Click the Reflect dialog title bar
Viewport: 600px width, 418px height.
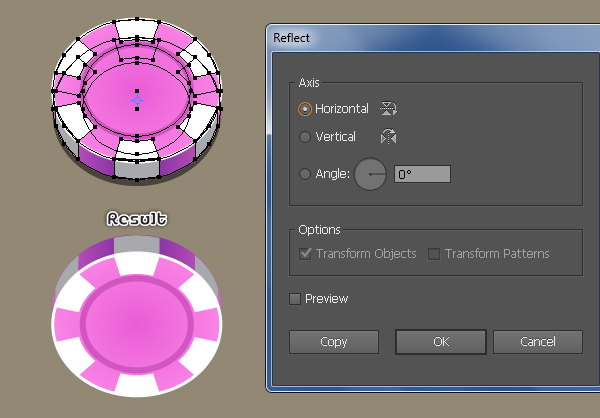pyautogui.click(x=433, y=38)
